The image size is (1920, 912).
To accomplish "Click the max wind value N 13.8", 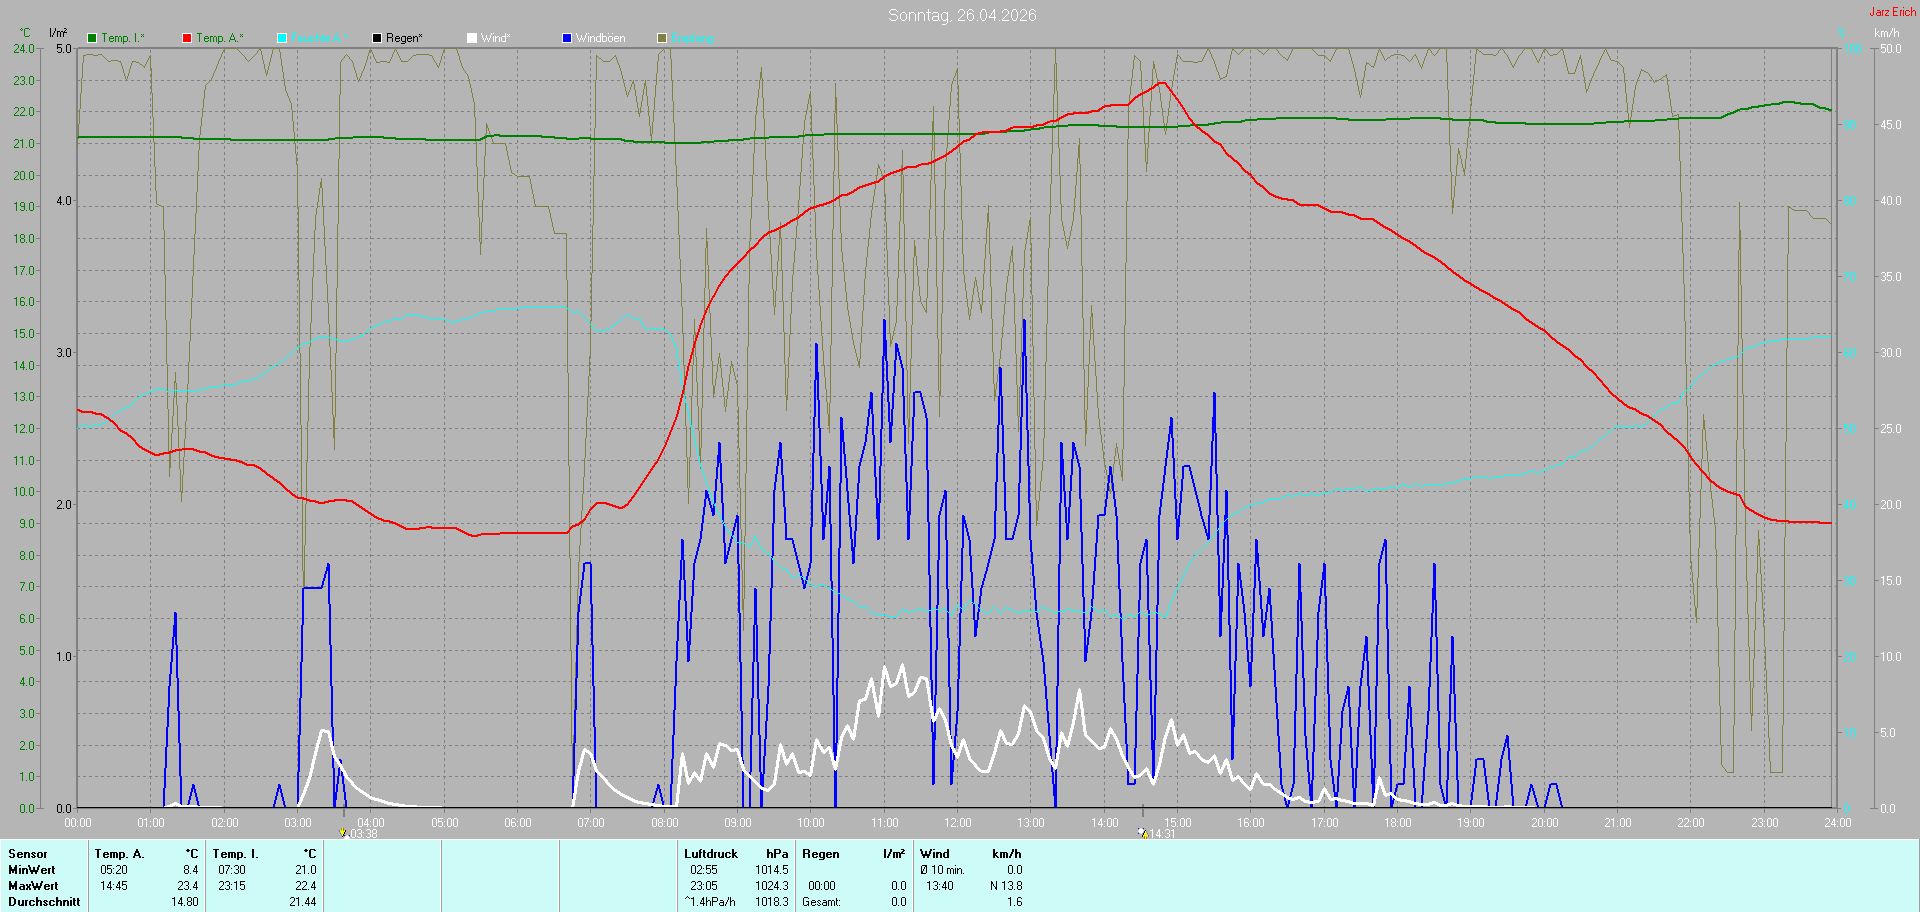I will pos(1006,886).
